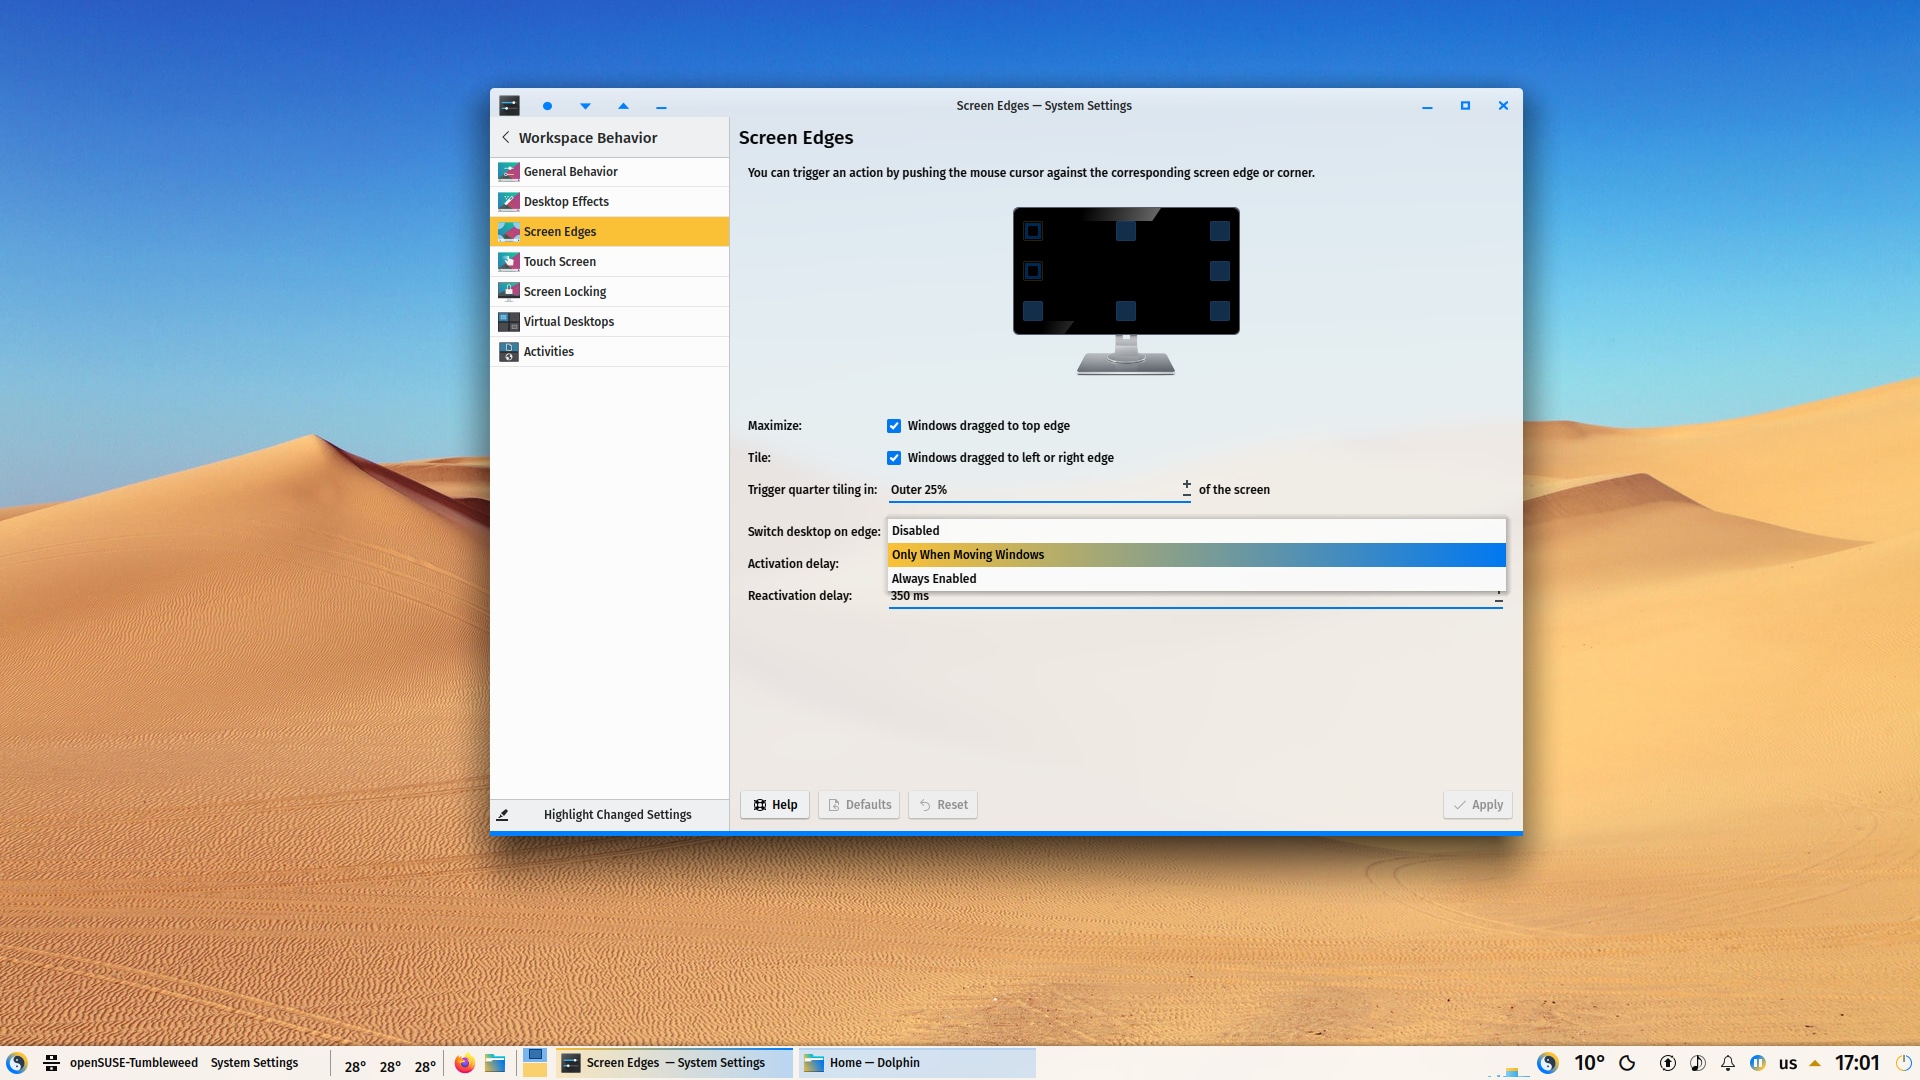Click the Apply button
1920x1080 pixels.
[x=1478, y=805]
